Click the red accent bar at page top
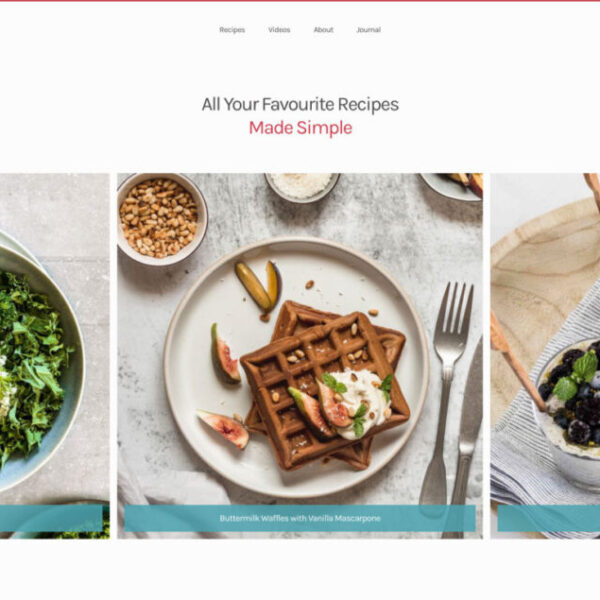 [300, 1]
